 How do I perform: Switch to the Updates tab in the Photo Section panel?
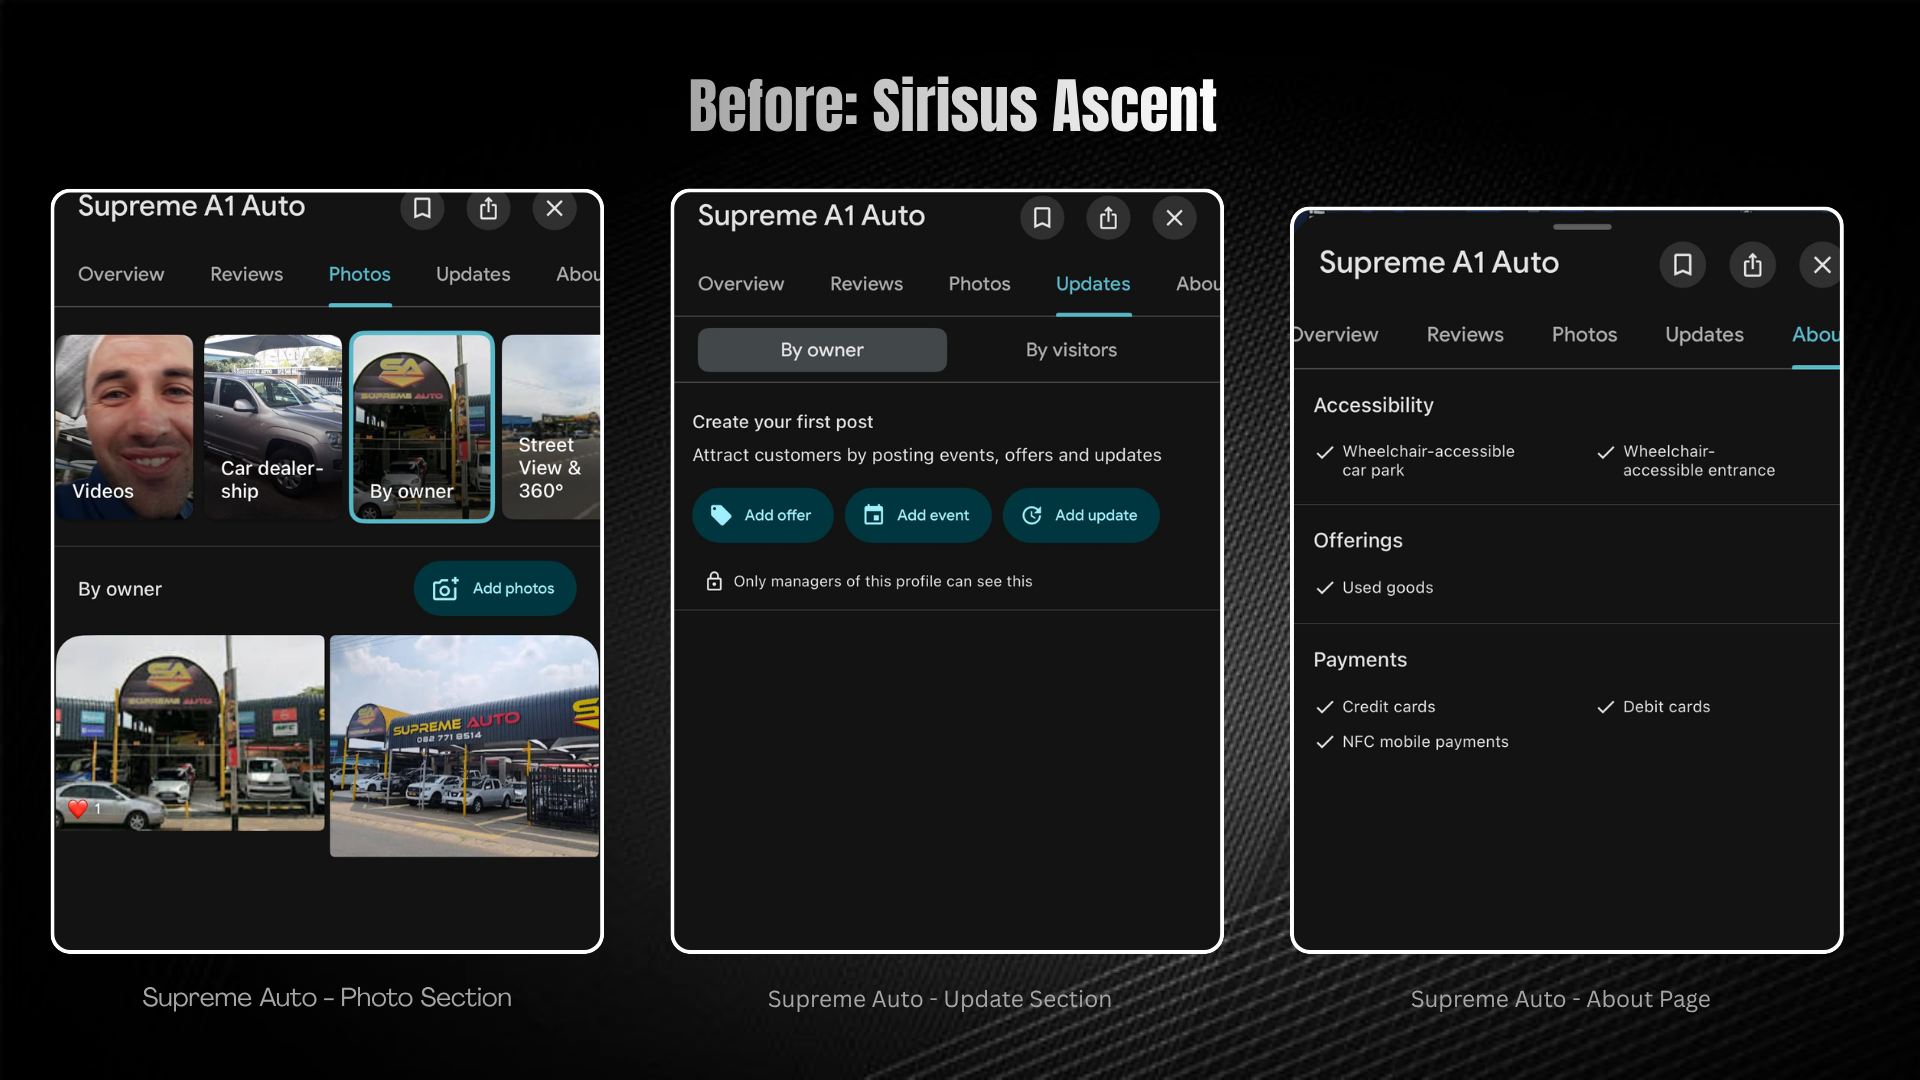[x=473, y=274]
